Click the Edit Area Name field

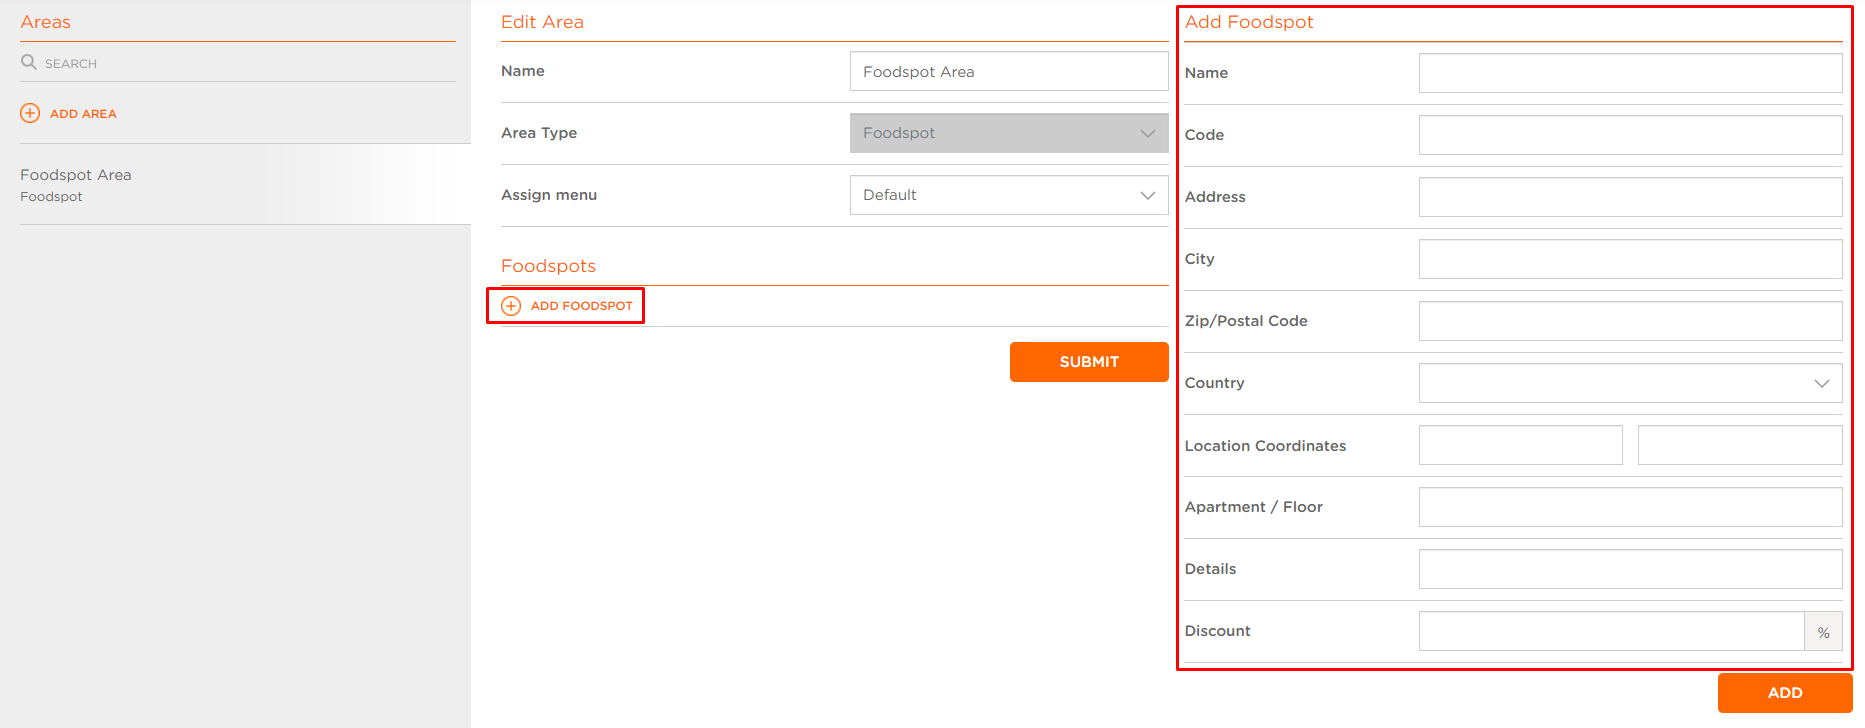(x=1009, y=71)
